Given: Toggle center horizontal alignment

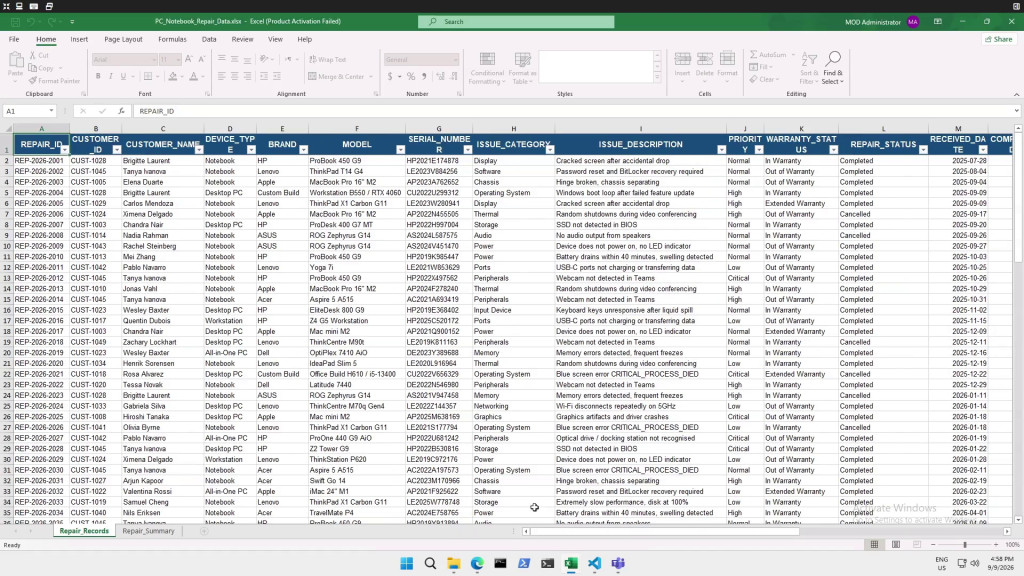Looking at the screenshot, I should coord(234,76).
